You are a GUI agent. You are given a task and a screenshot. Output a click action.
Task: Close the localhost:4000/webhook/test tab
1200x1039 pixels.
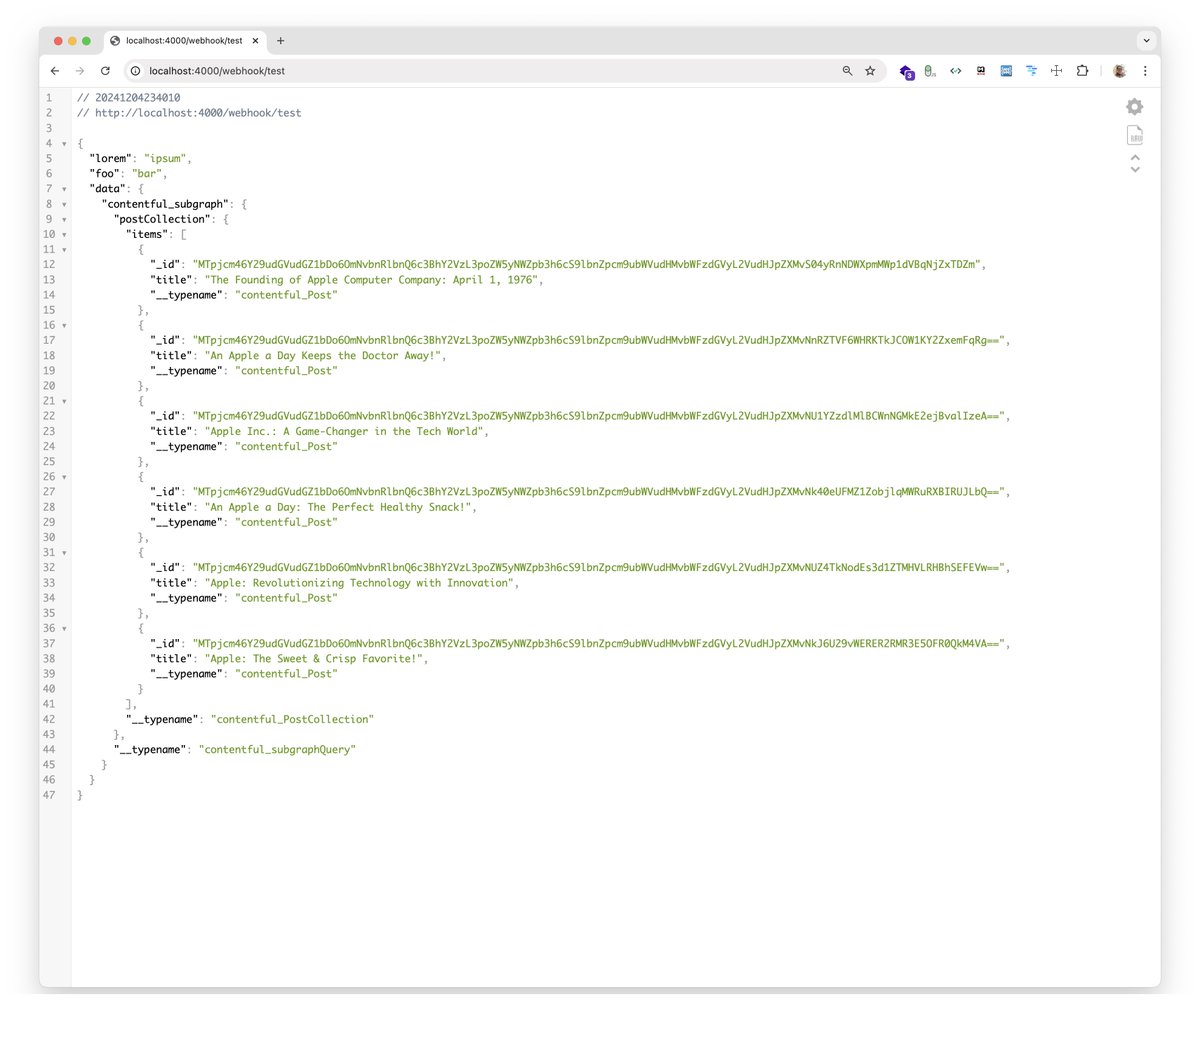pos(255,41)
